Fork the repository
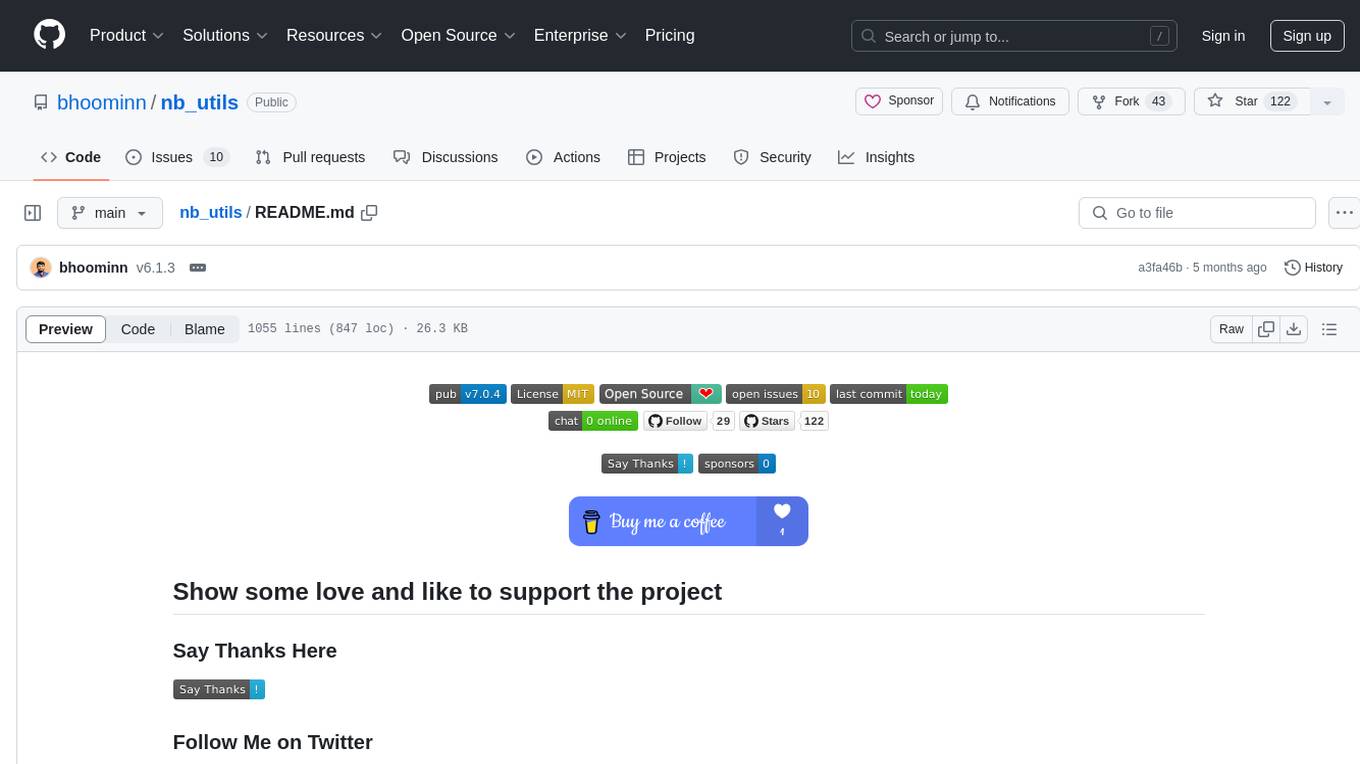This screenshot has width=1360, height=764. pos(1132,101)
